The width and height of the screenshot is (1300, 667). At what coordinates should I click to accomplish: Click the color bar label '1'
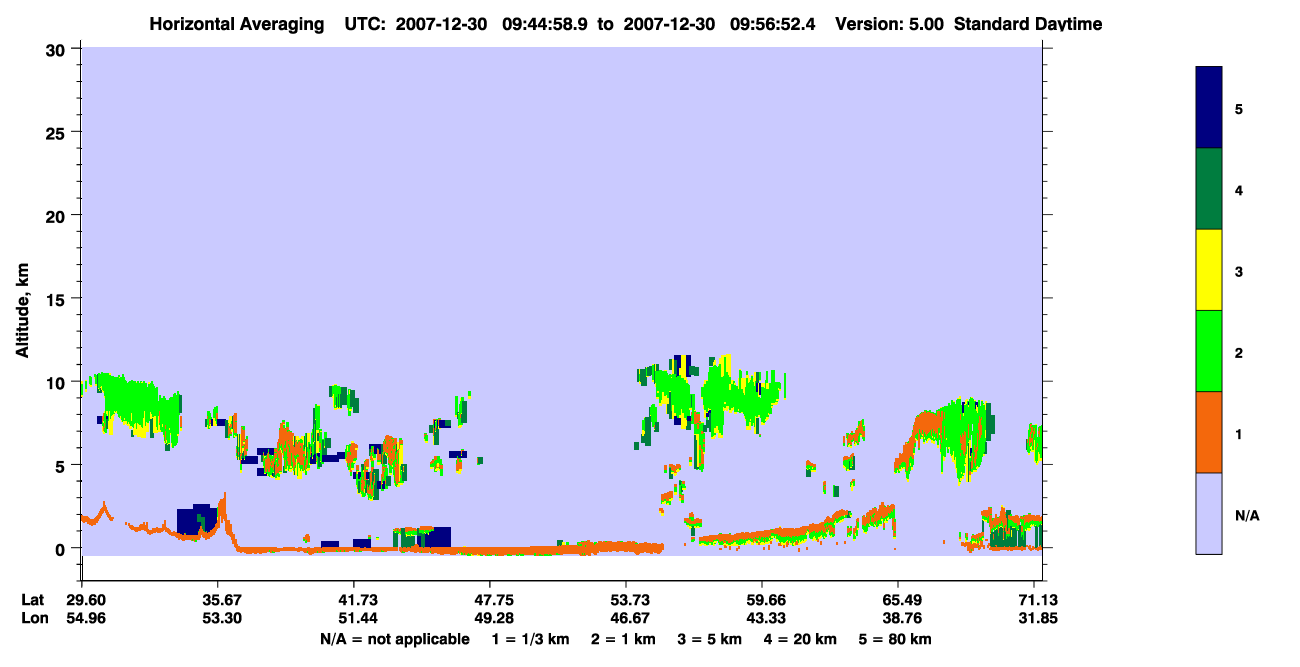coord(1239,433)
